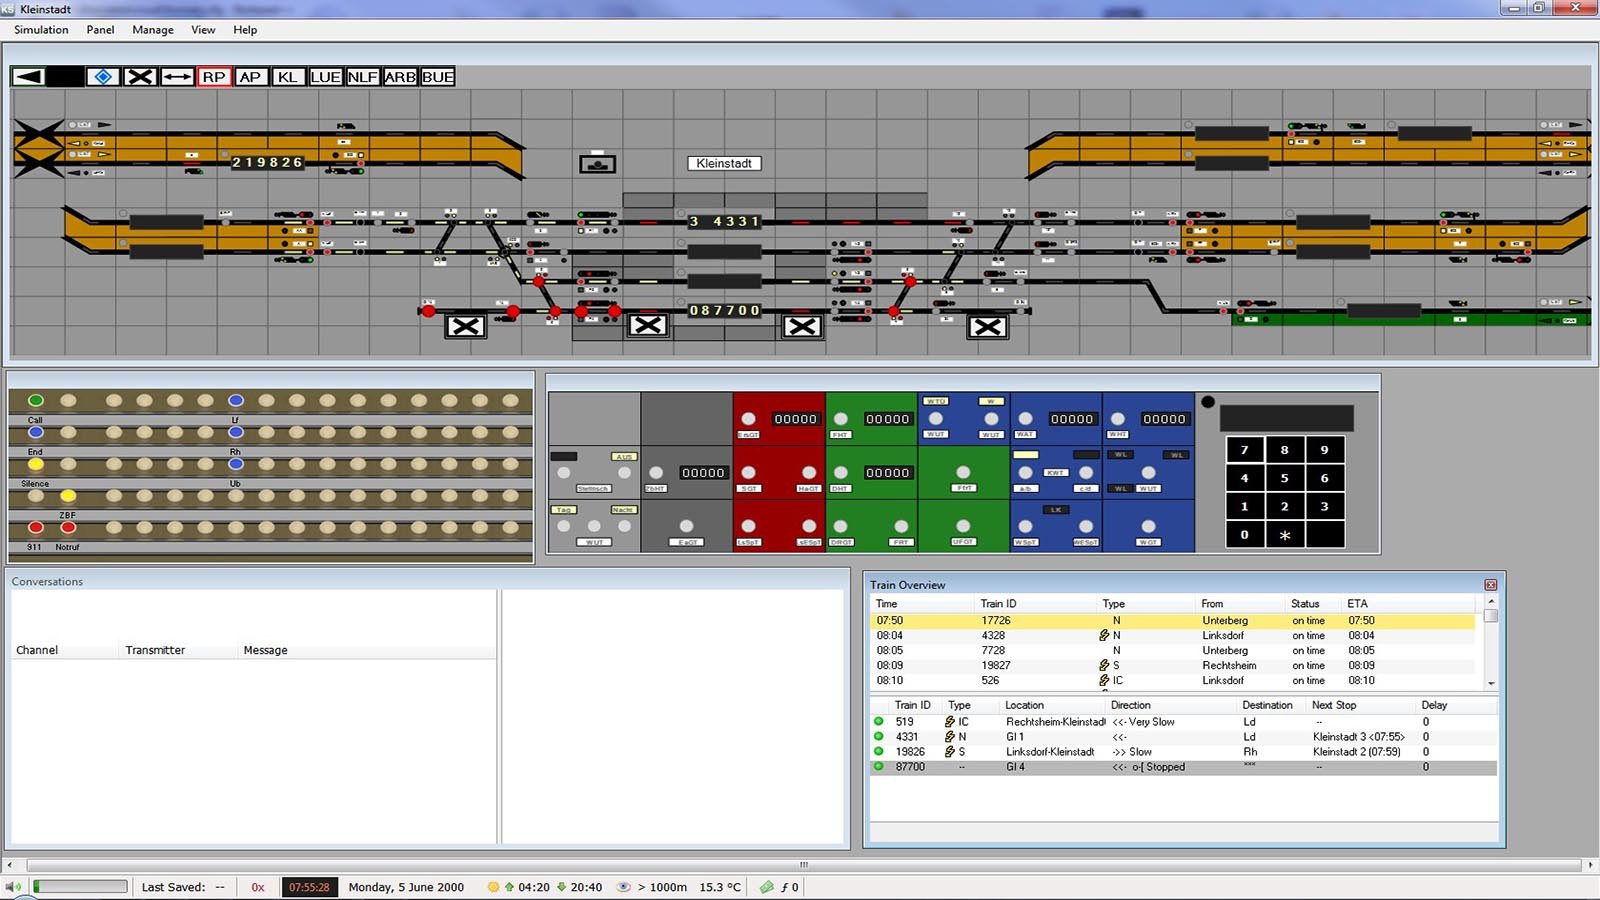Click train berth 087700 on track 4
1600x900 pixels.
click(725, 311)
